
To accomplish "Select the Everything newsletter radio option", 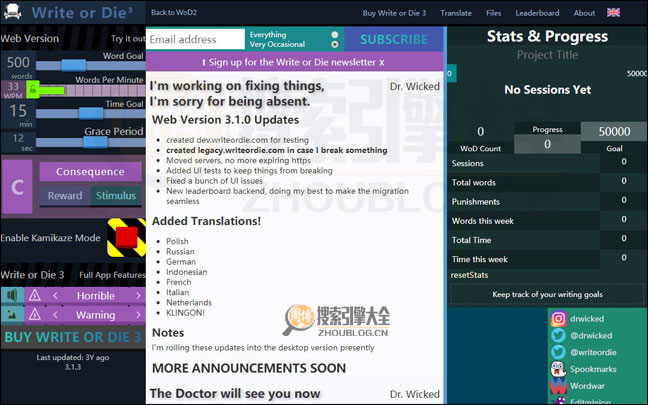I will 335,35.
